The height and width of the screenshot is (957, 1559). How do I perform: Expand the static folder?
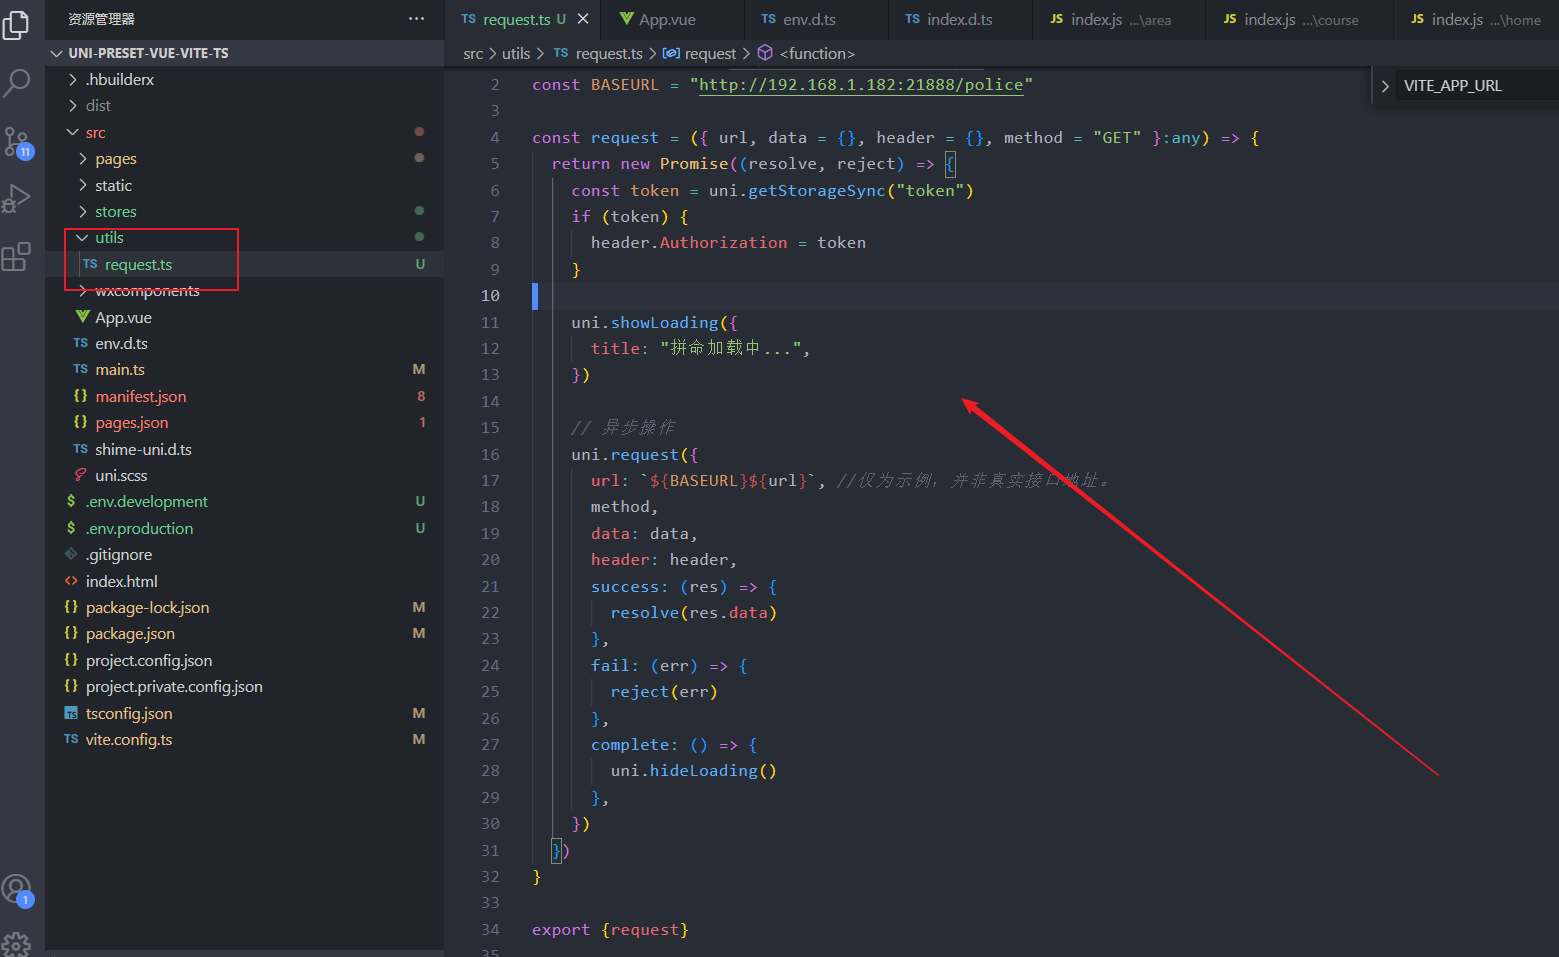(82, 185)
